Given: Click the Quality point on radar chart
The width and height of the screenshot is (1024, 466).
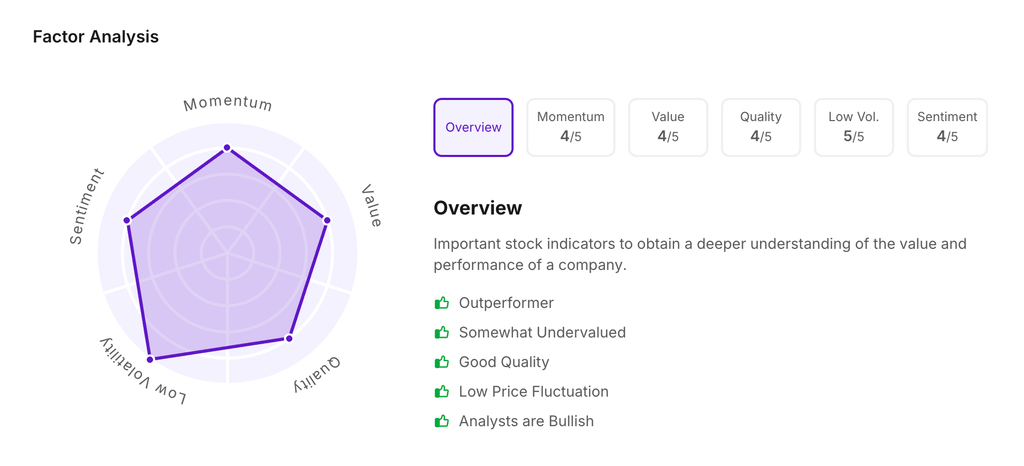Looking at the screenshot, I should click(289, 339).
